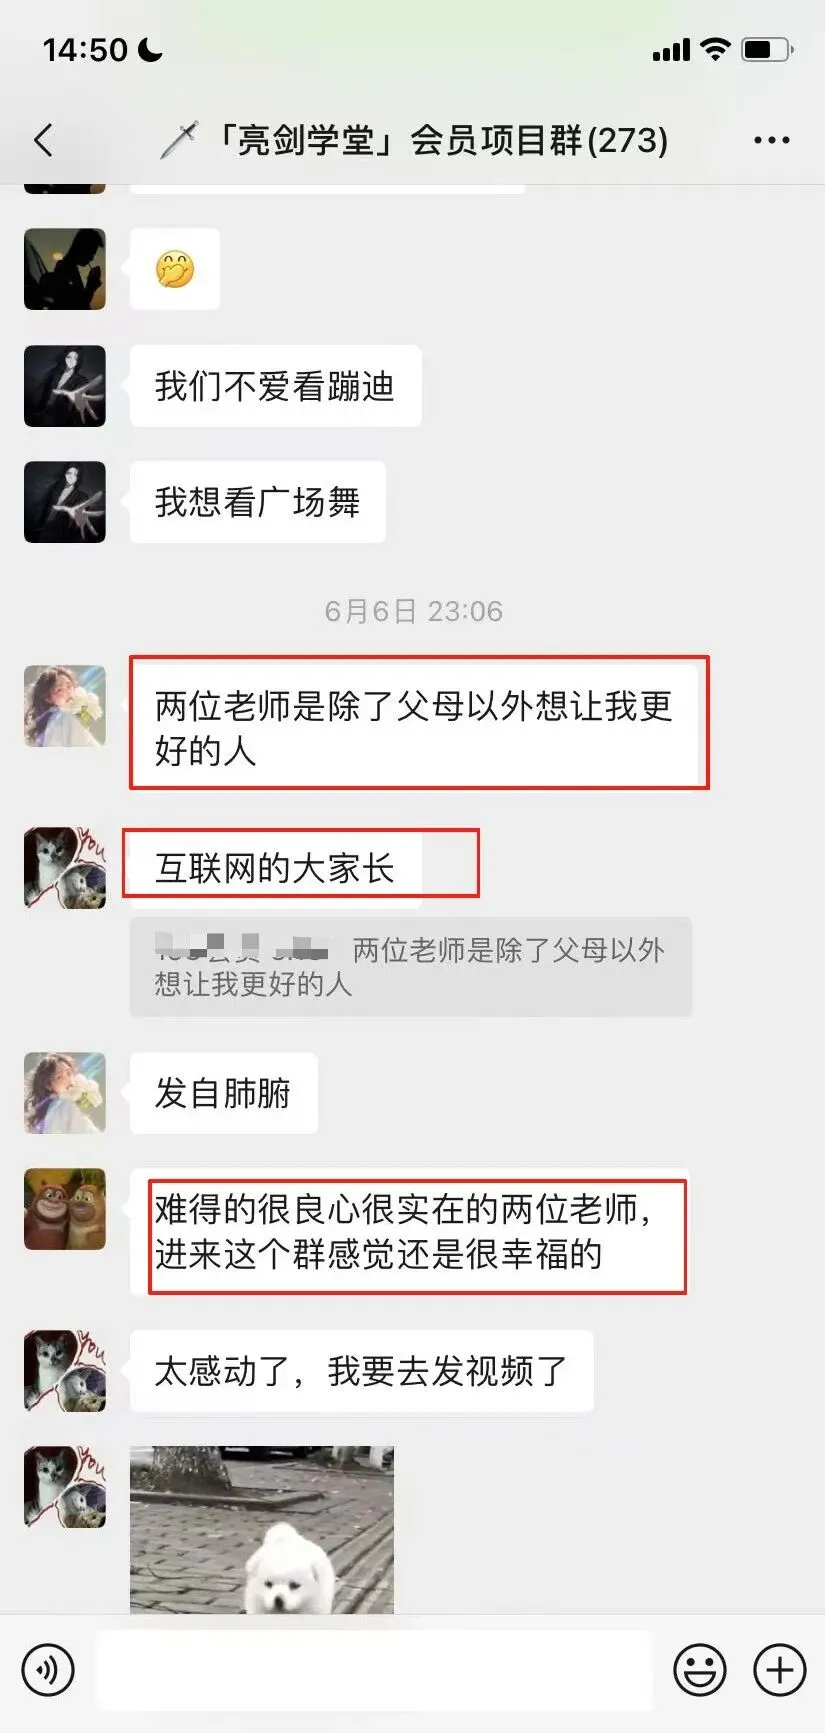The width and height of the screenshot is (825, 1733).
Task: Tap avatar next to 我想看广场舞
Action: click(x=65, y=502)
